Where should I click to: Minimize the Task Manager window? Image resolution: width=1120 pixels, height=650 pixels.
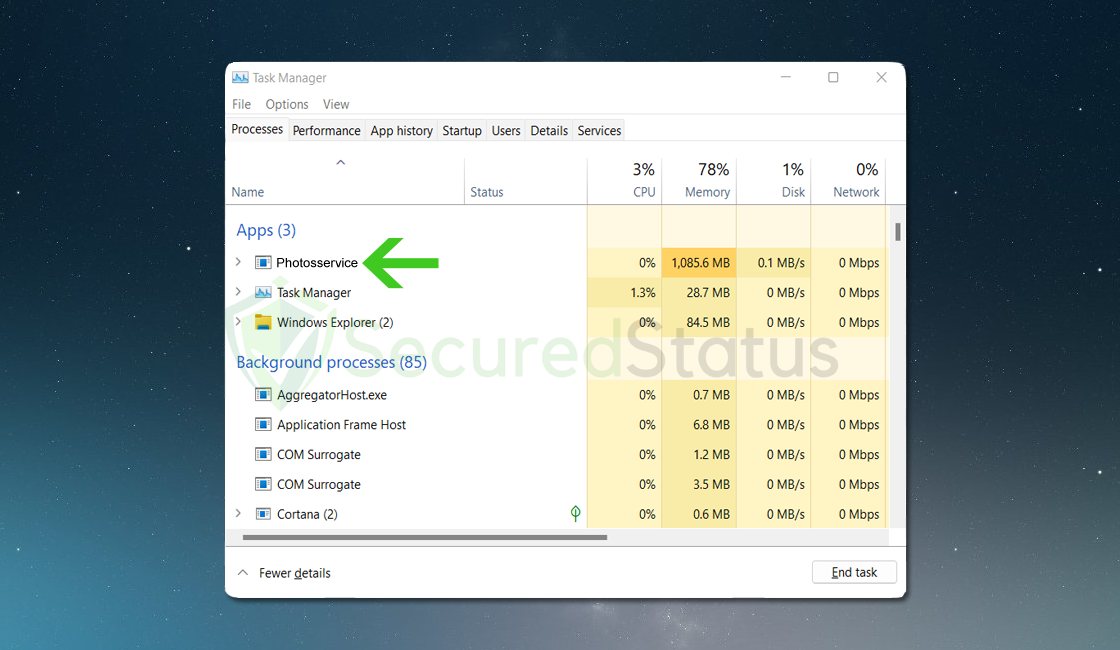pos(786,77)
